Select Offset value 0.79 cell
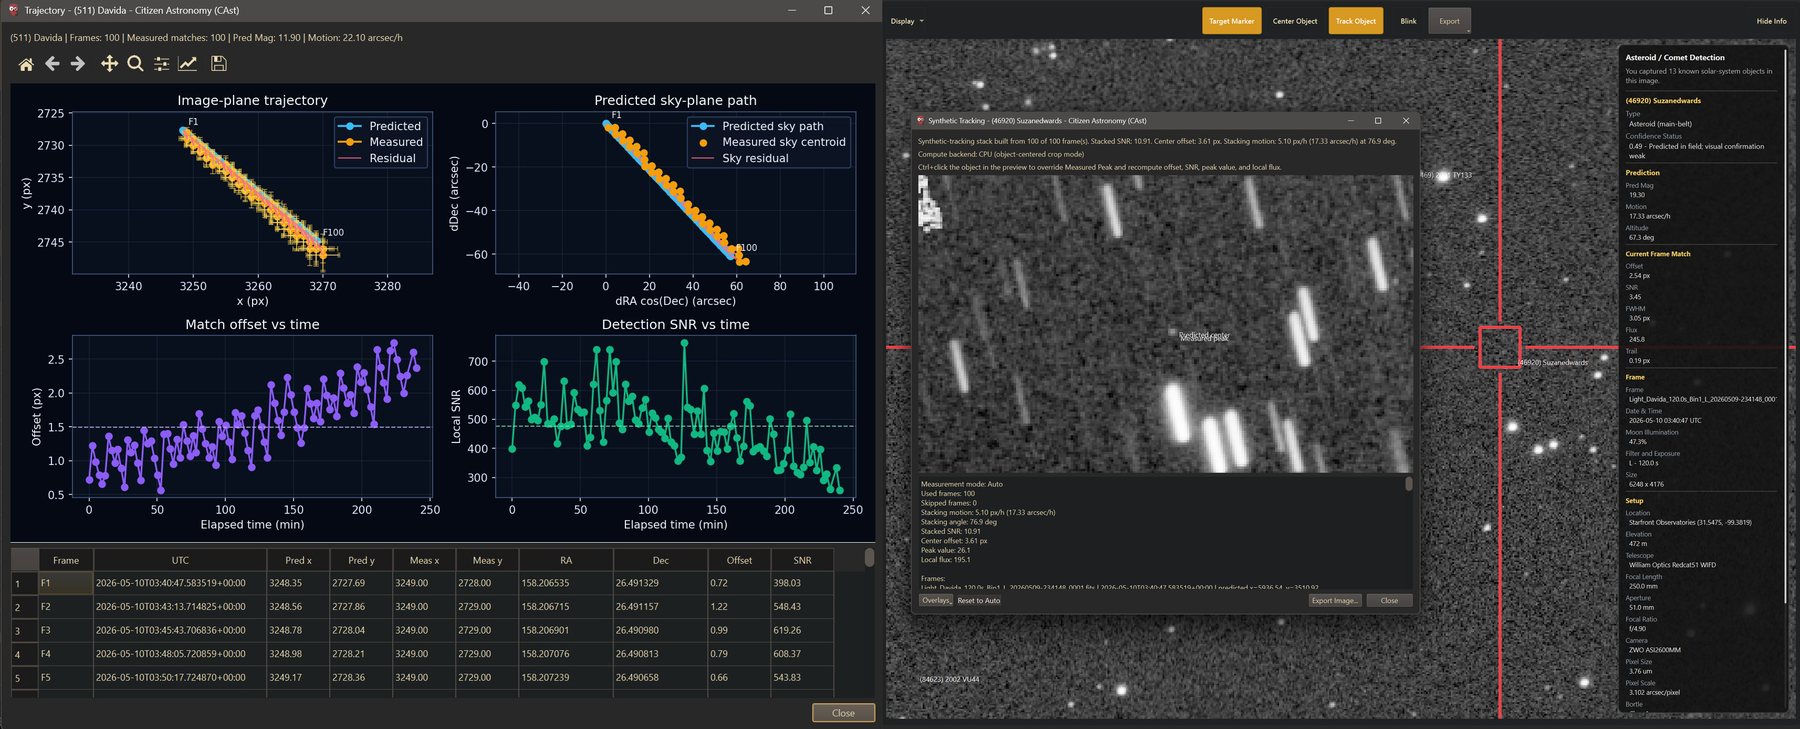 (739, 654)
